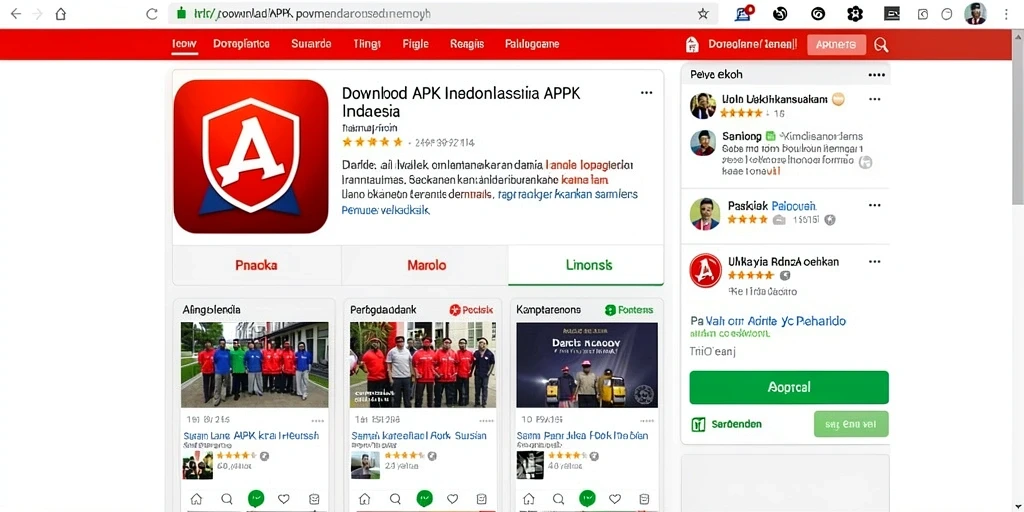1024x512 pixels.
Task: Open the Doreplance navigation item
Action: (x=241, y=44)
